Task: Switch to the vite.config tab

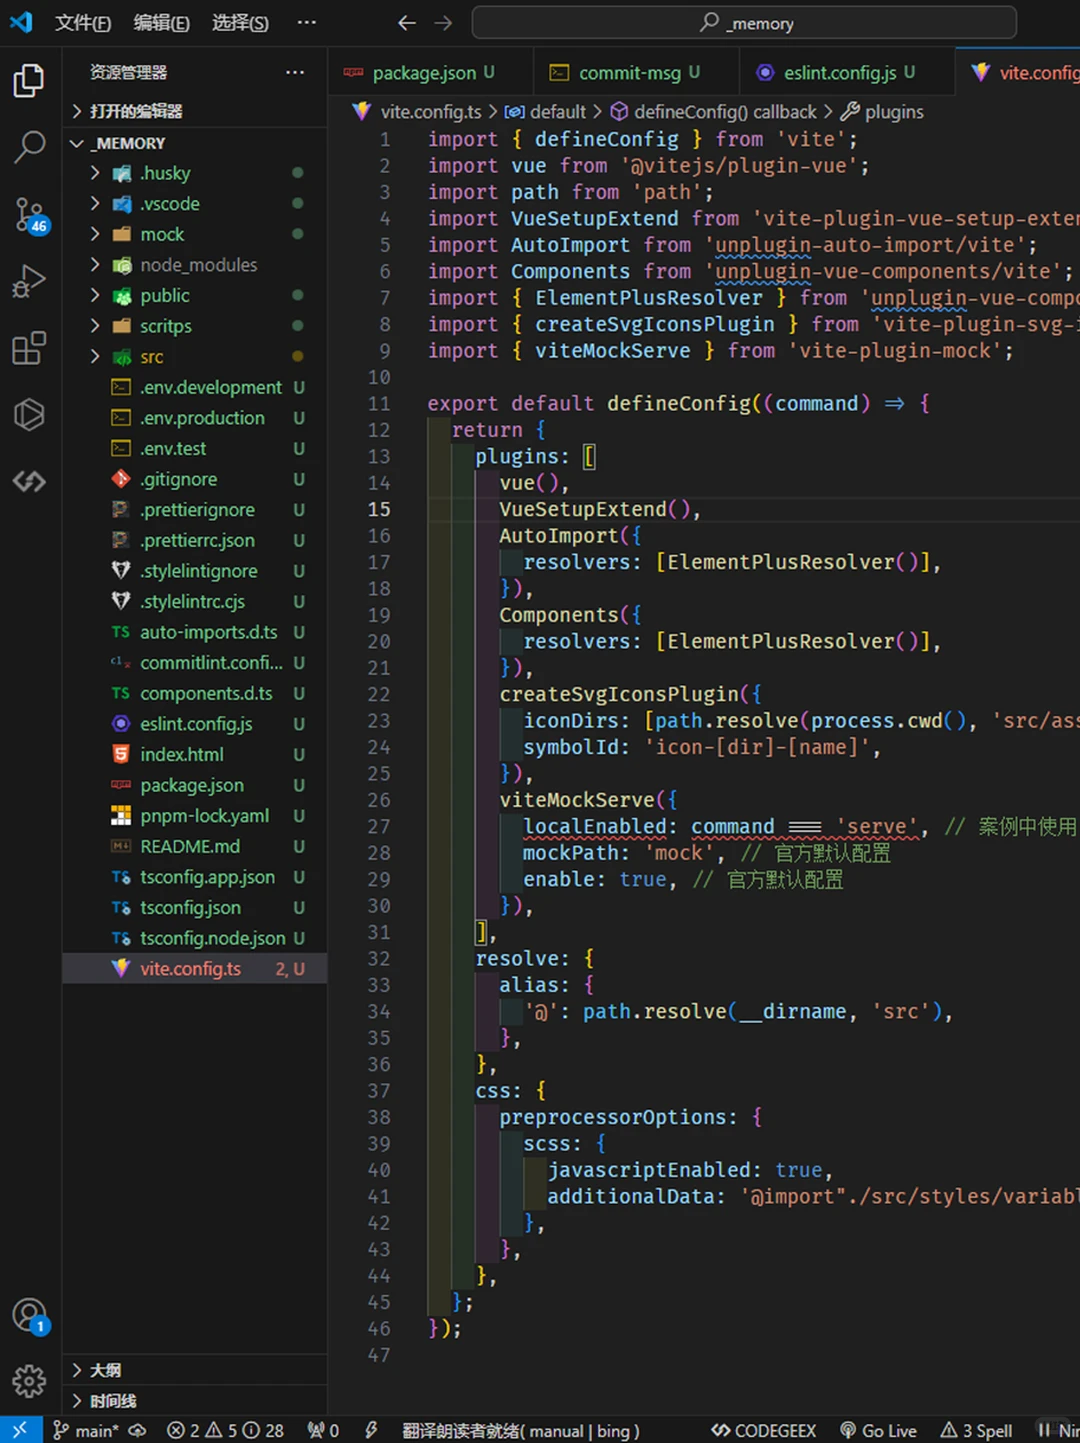Action: tap(1018, 72)
